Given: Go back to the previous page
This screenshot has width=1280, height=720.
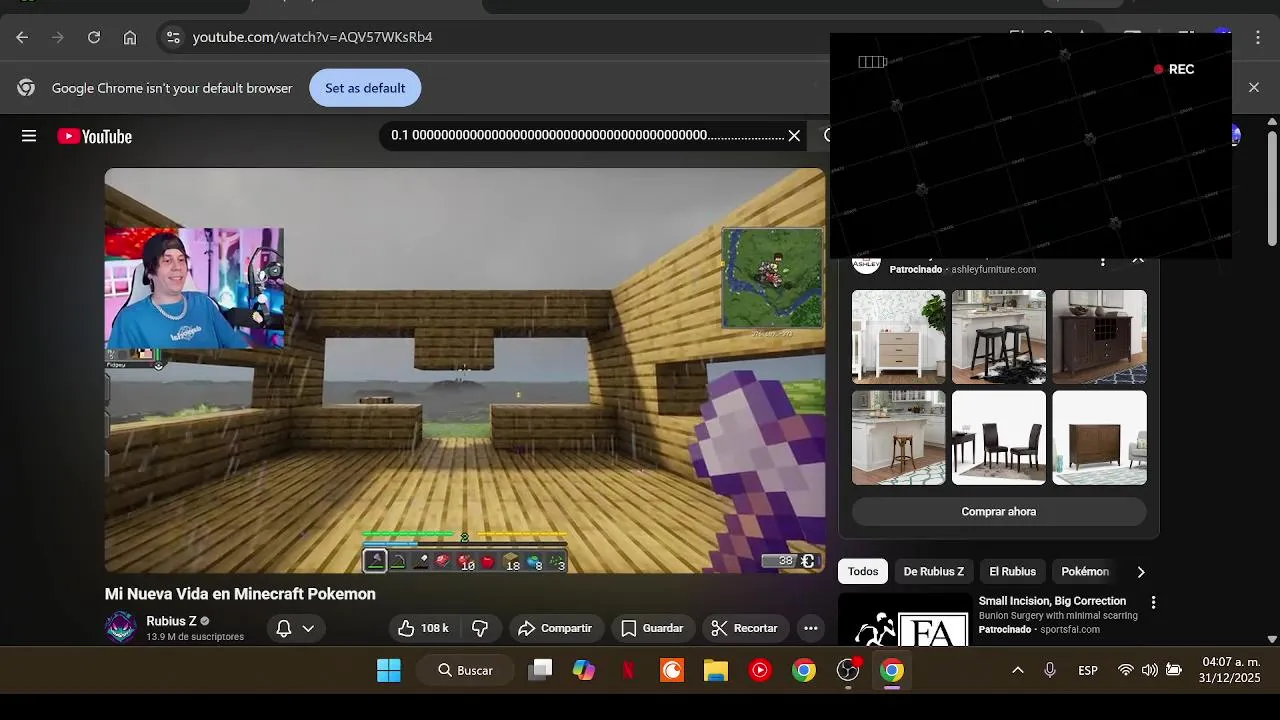Looking at the screenshot, I should (22, 37).
